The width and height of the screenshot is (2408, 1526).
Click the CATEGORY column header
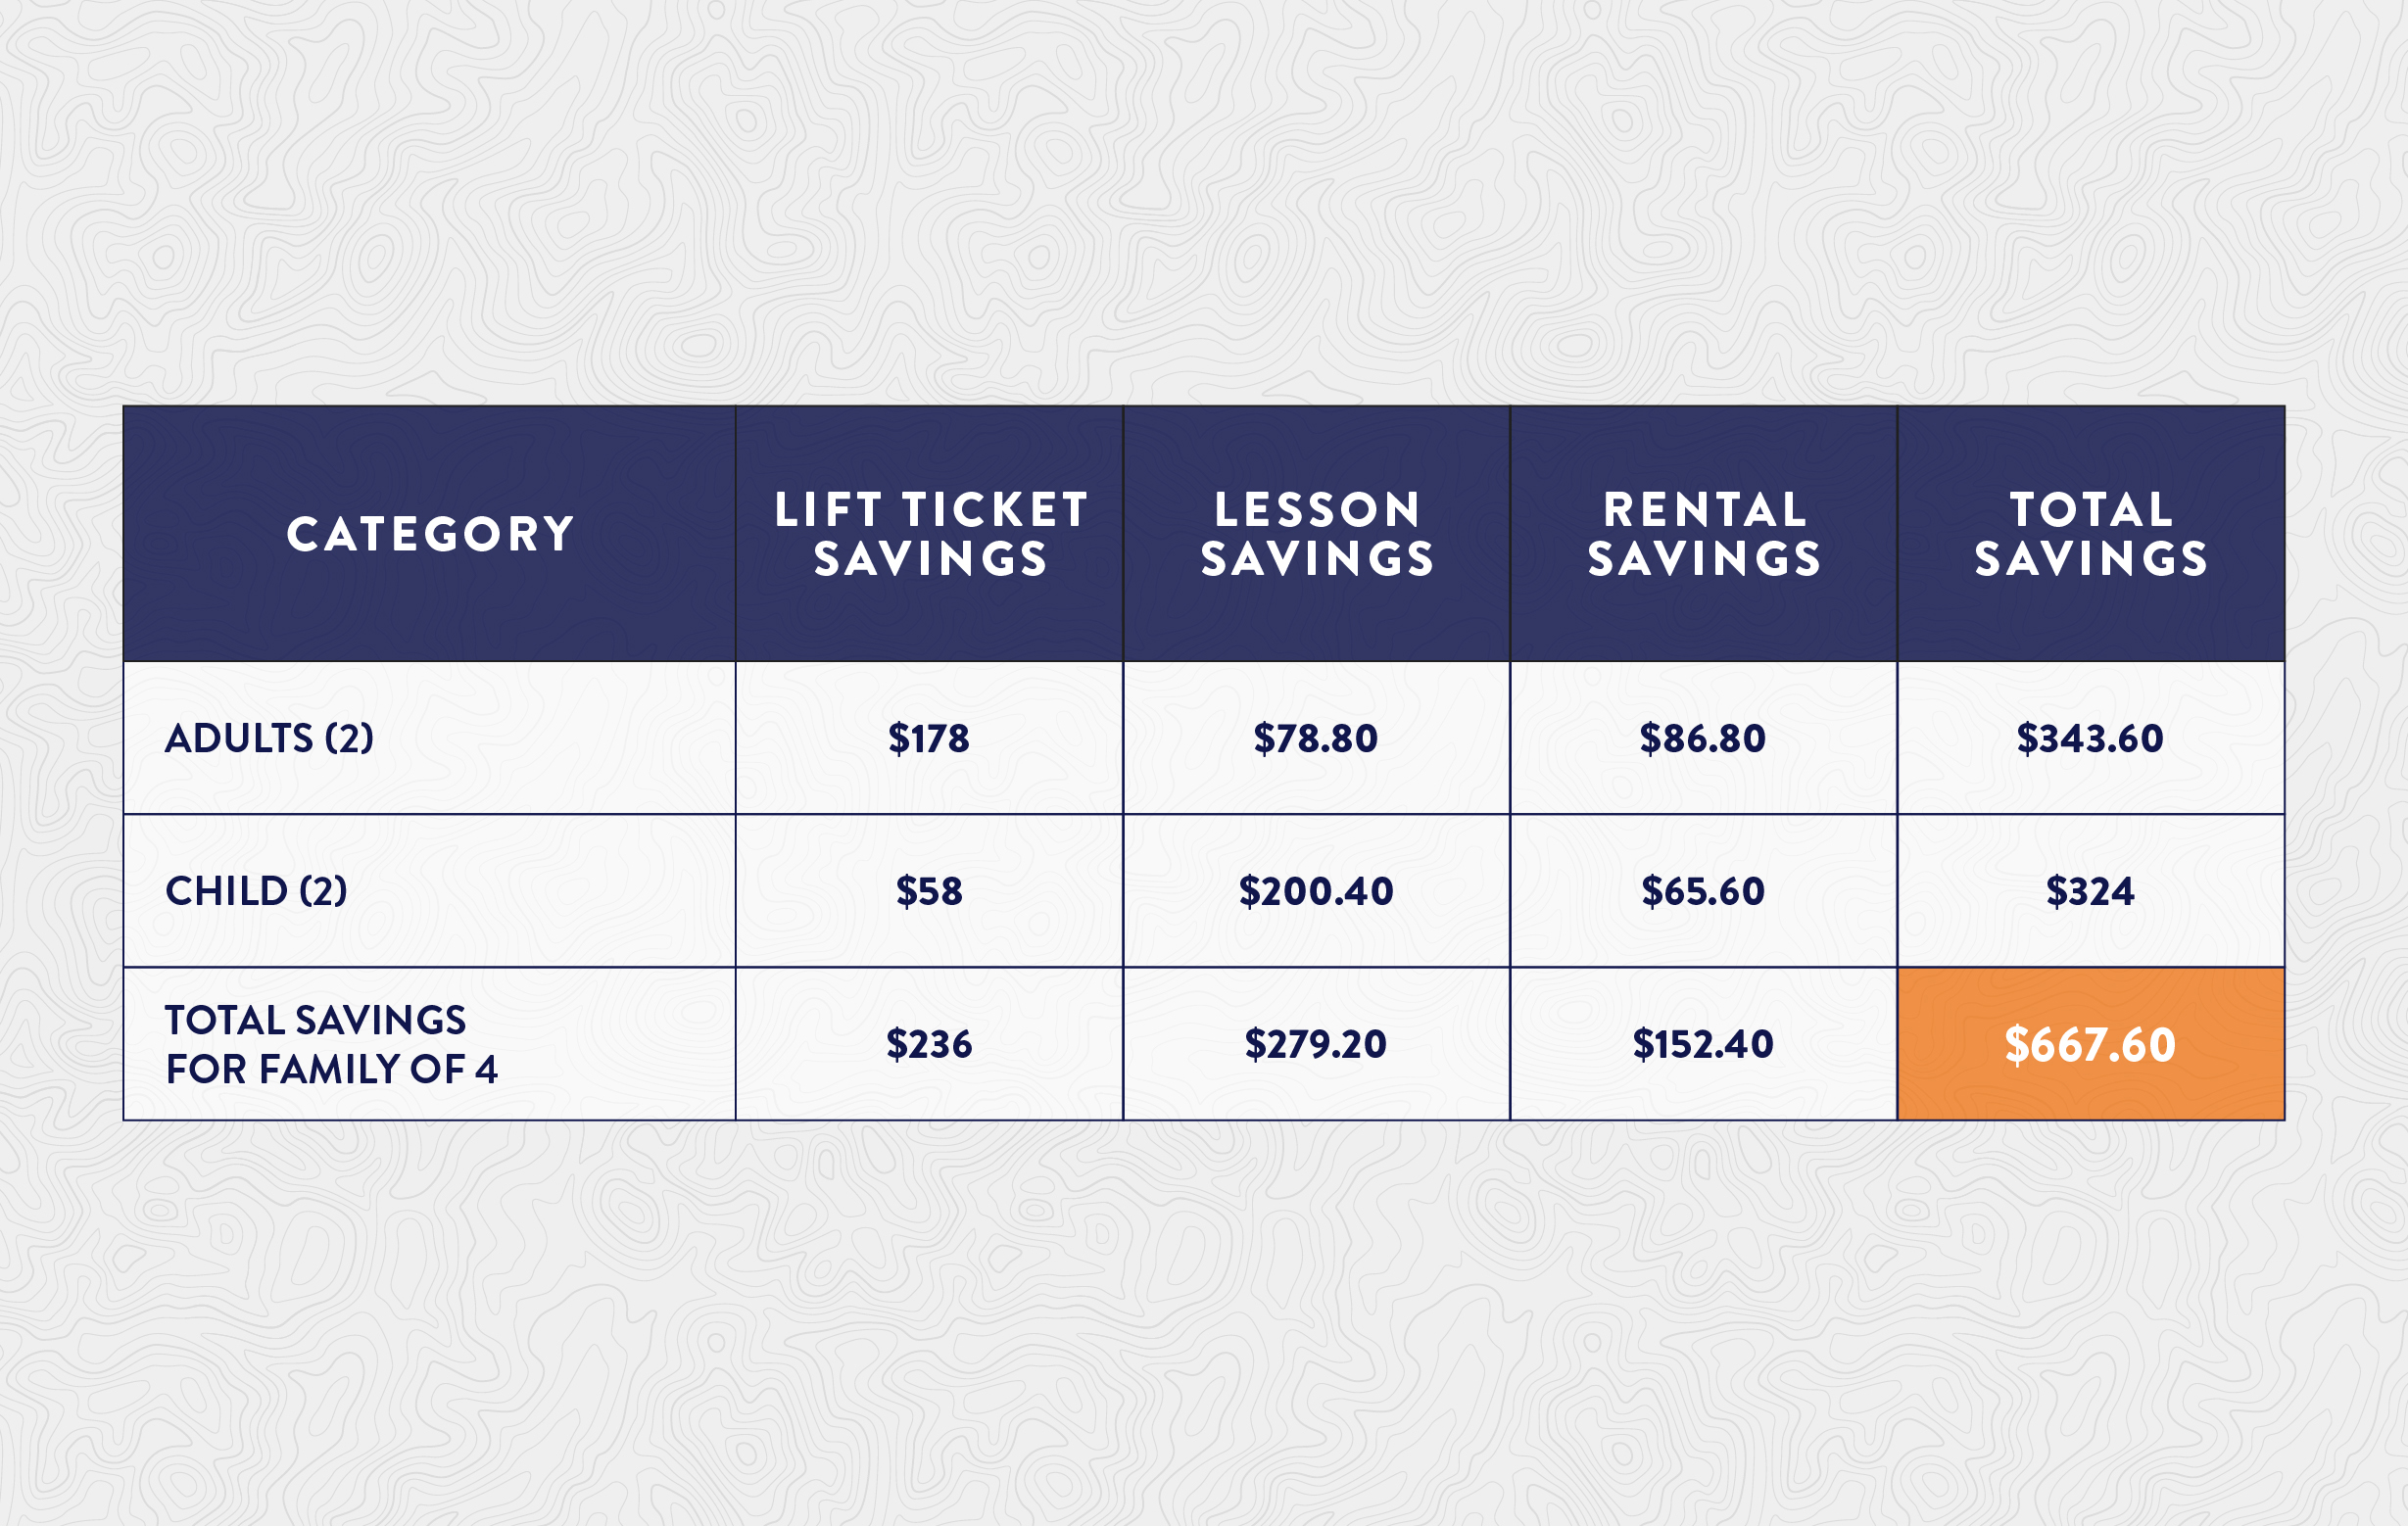pyautogui.click(x=429, y=533)
